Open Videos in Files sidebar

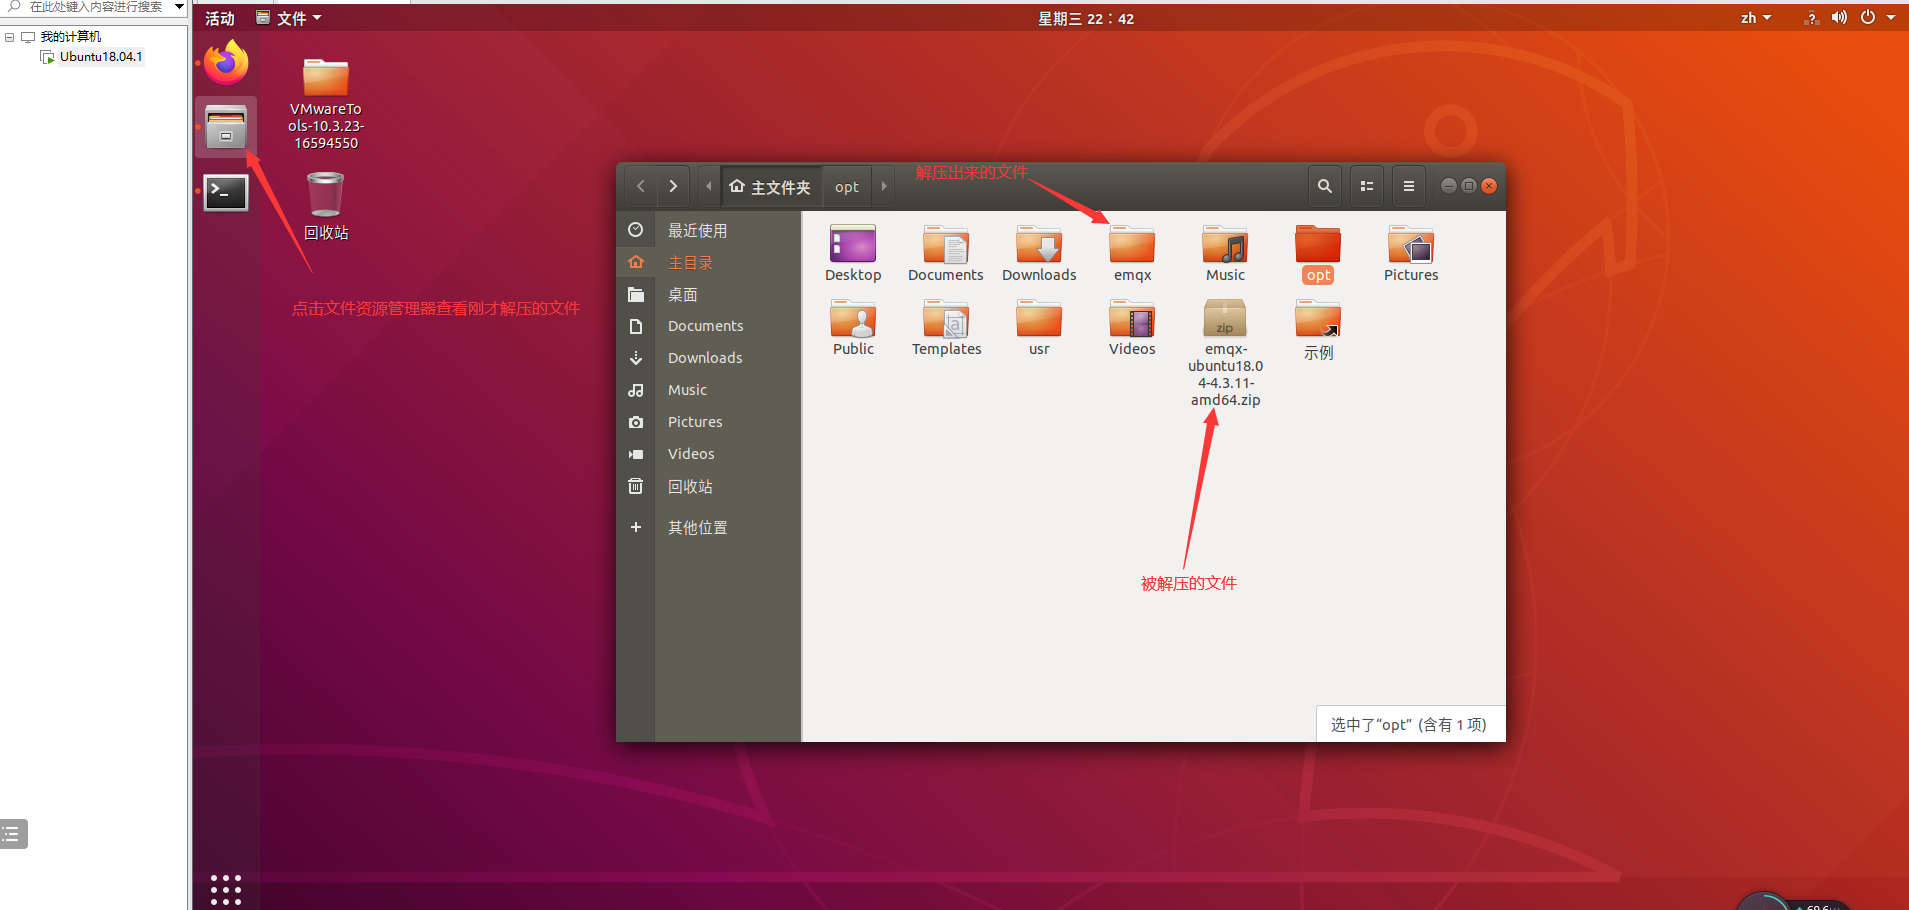pos(709,454)
